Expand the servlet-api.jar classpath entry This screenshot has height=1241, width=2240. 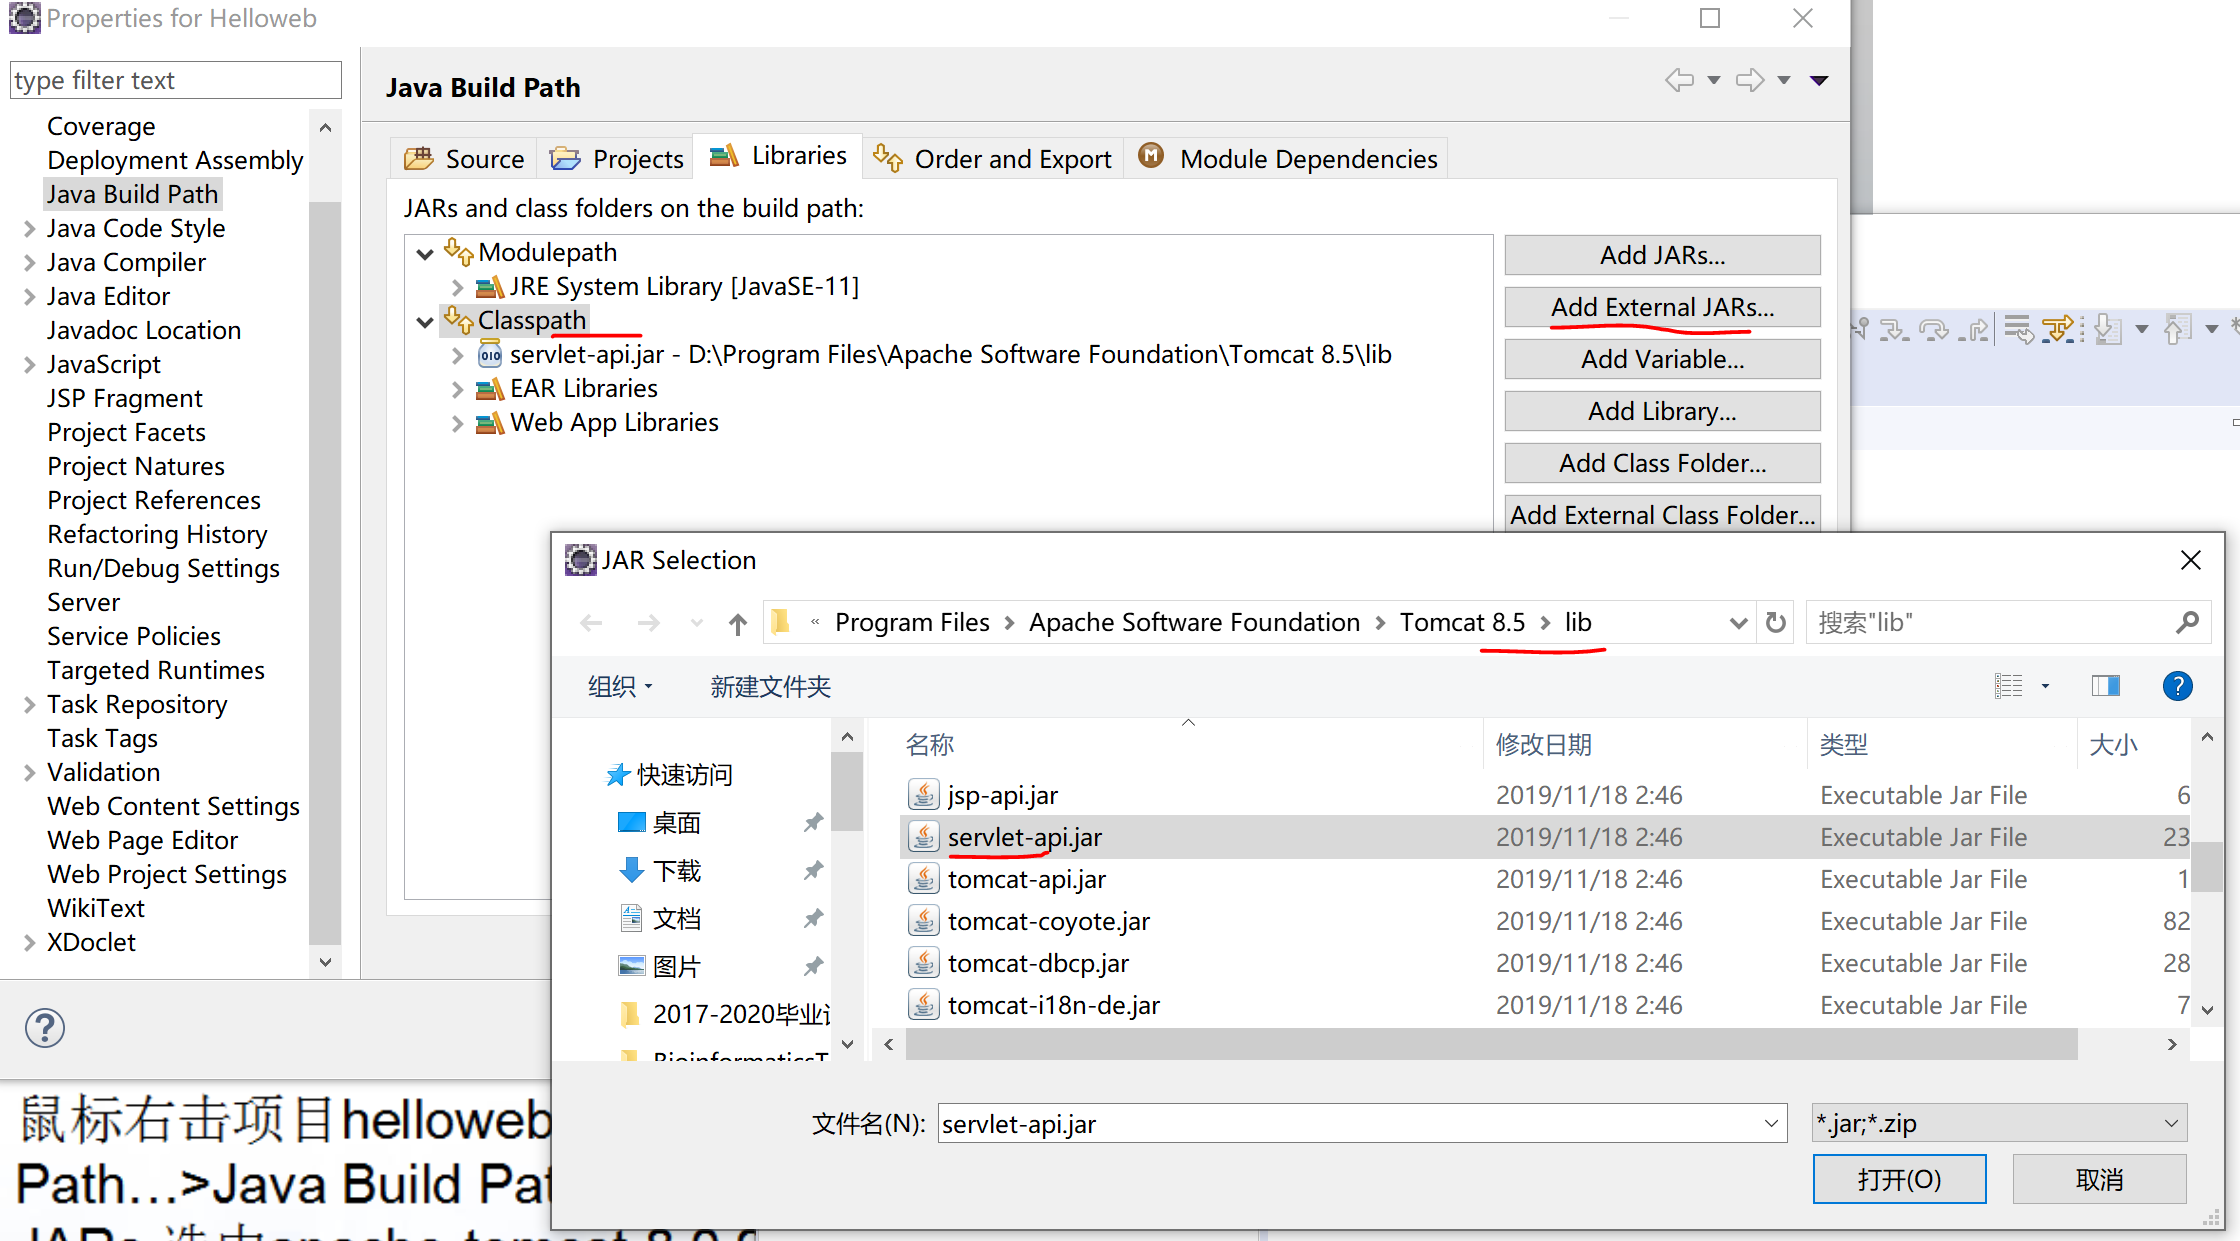(457, 355)
